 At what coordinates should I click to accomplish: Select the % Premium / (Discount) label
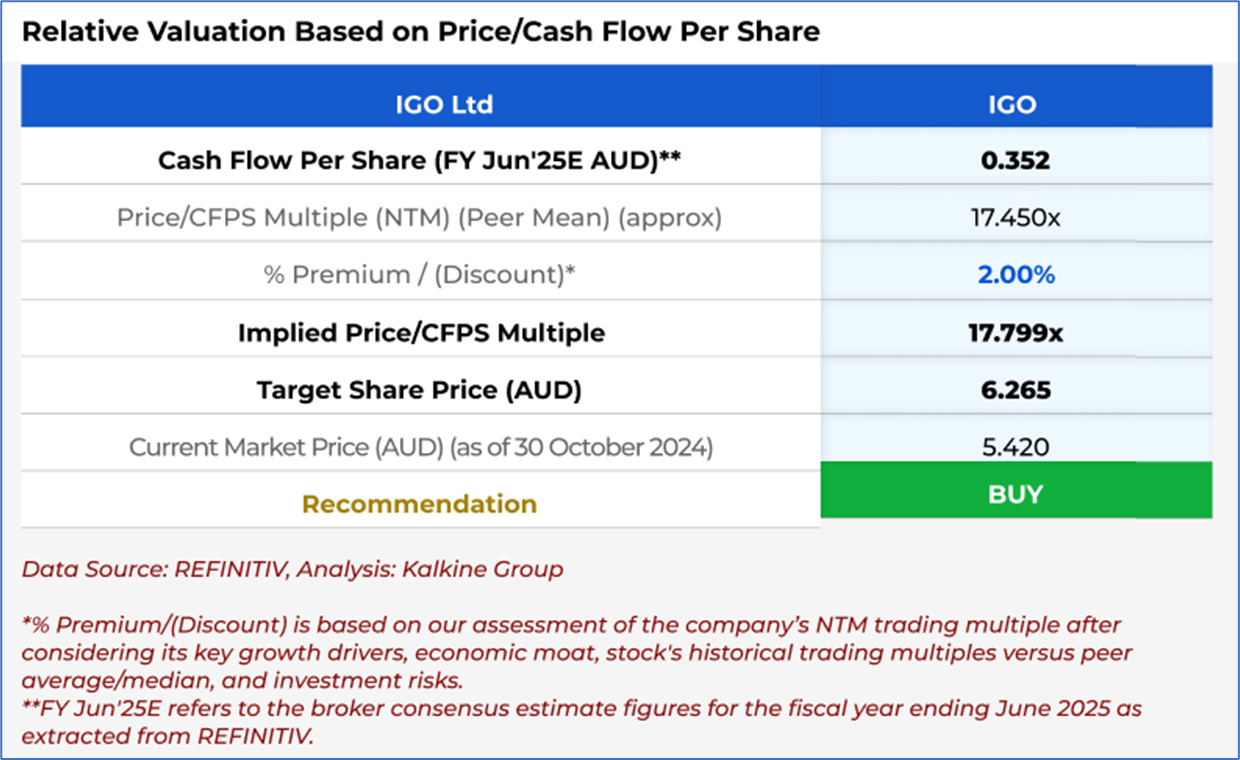point(419,275)
